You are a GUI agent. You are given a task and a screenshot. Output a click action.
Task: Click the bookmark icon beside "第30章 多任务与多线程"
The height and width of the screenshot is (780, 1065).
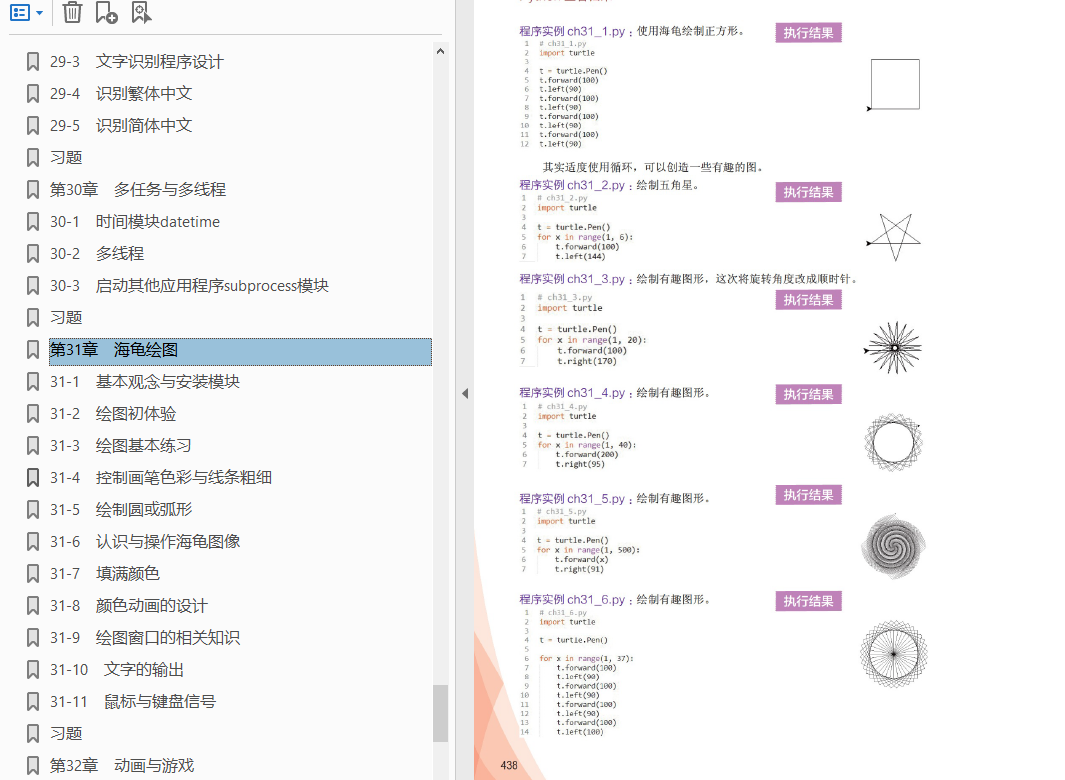point(33,189)
